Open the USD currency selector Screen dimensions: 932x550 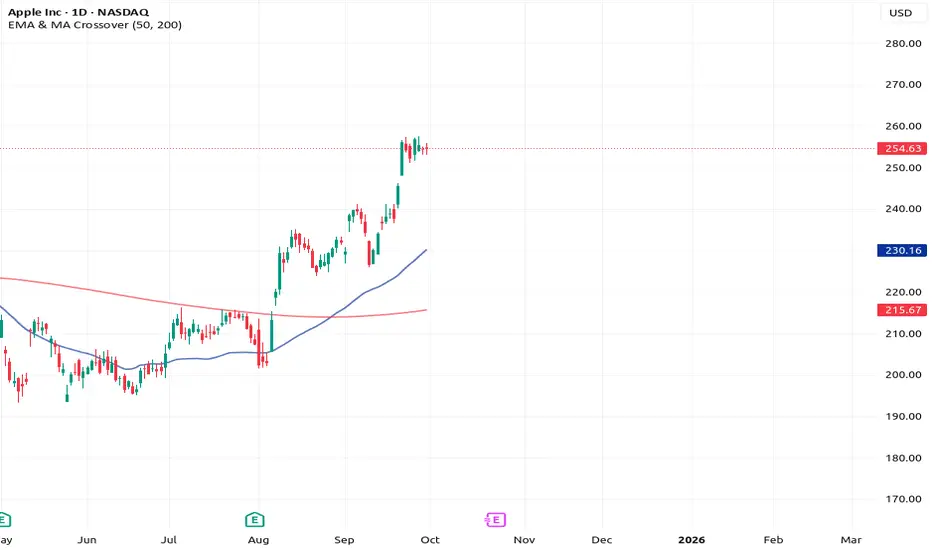900,13
